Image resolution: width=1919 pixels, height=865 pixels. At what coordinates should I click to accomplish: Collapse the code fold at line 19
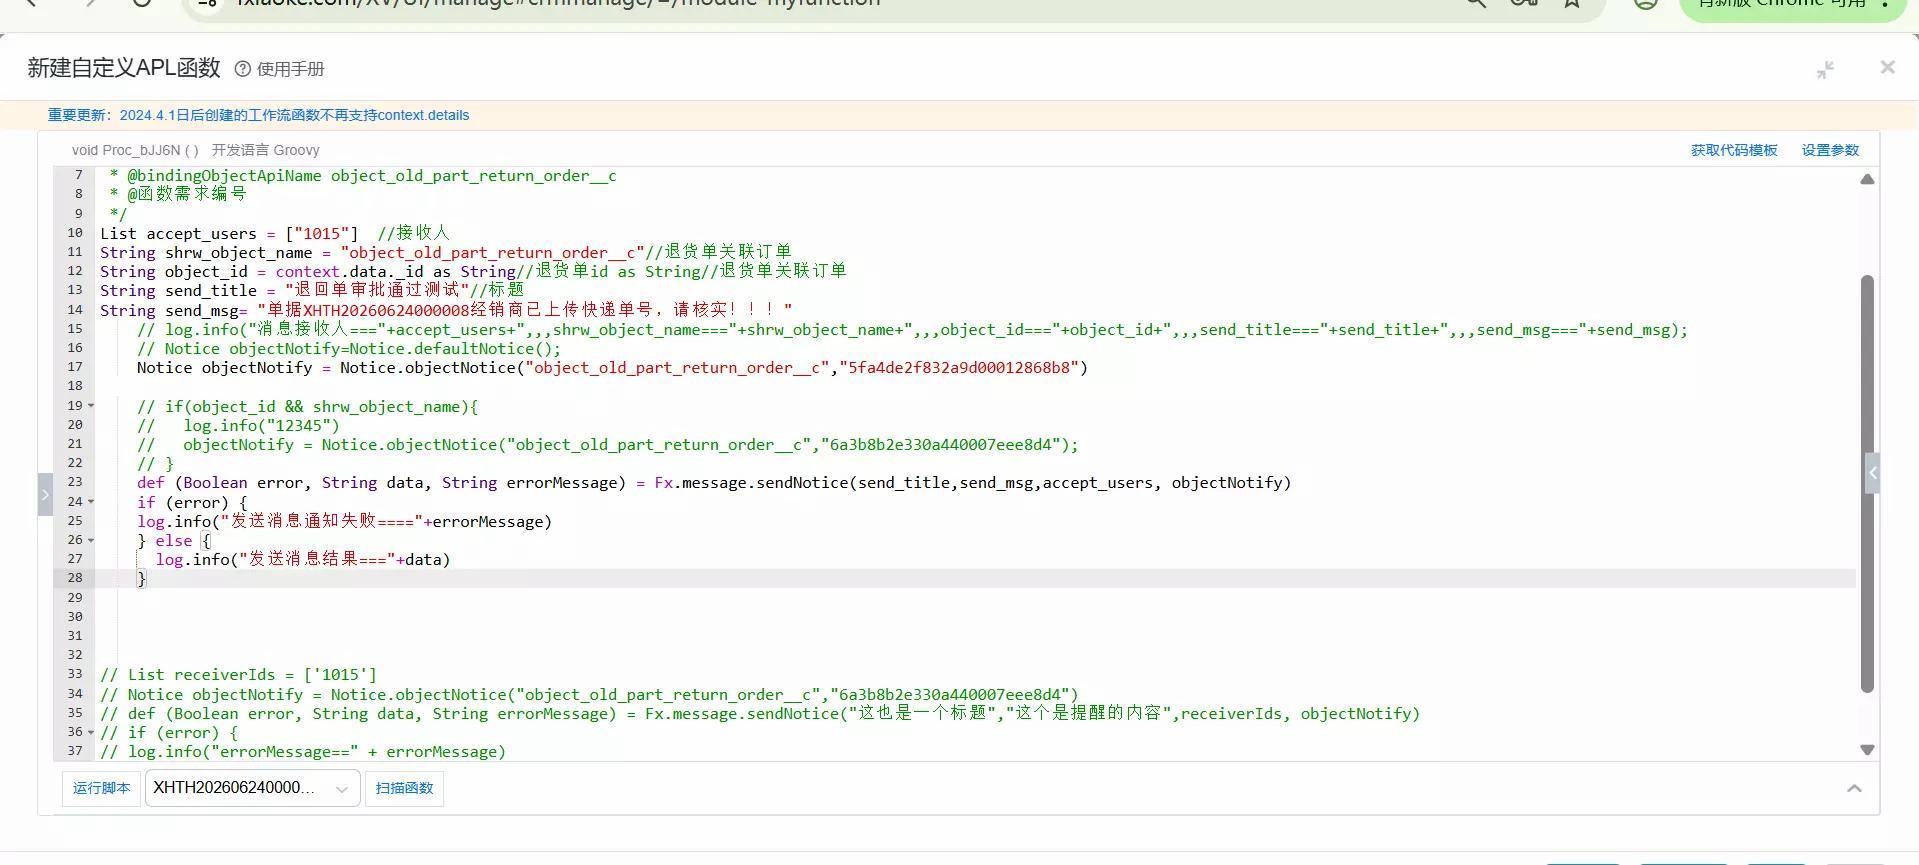pos(91,406)
